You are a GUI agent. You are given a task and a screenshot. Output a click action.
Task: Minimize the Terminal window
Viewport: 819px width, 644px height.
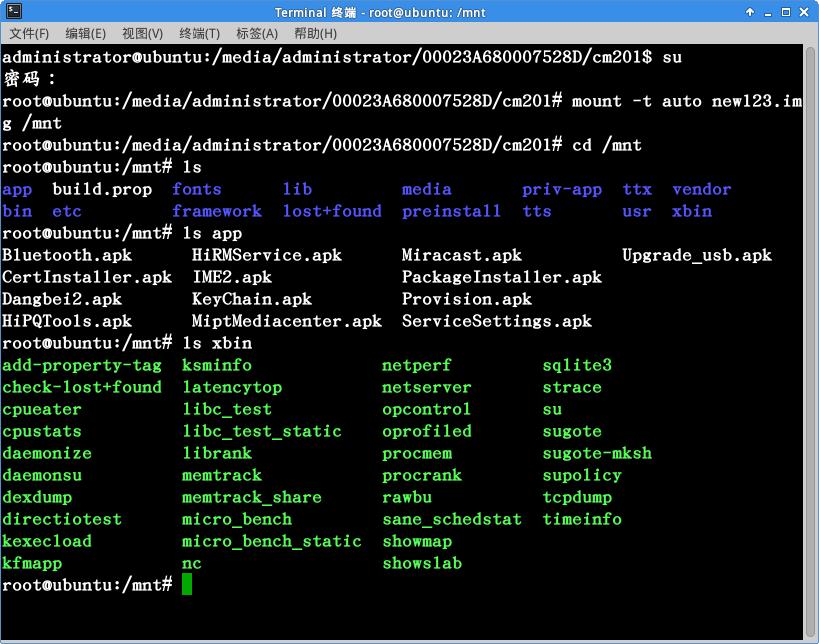[x=769, y=12]
